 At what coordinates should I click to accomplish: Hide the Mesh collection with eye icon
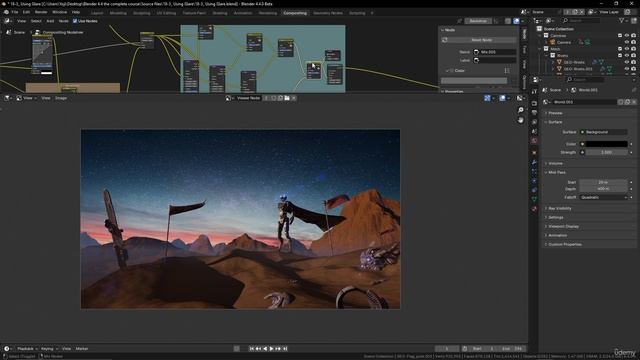(x=627, y=49)
